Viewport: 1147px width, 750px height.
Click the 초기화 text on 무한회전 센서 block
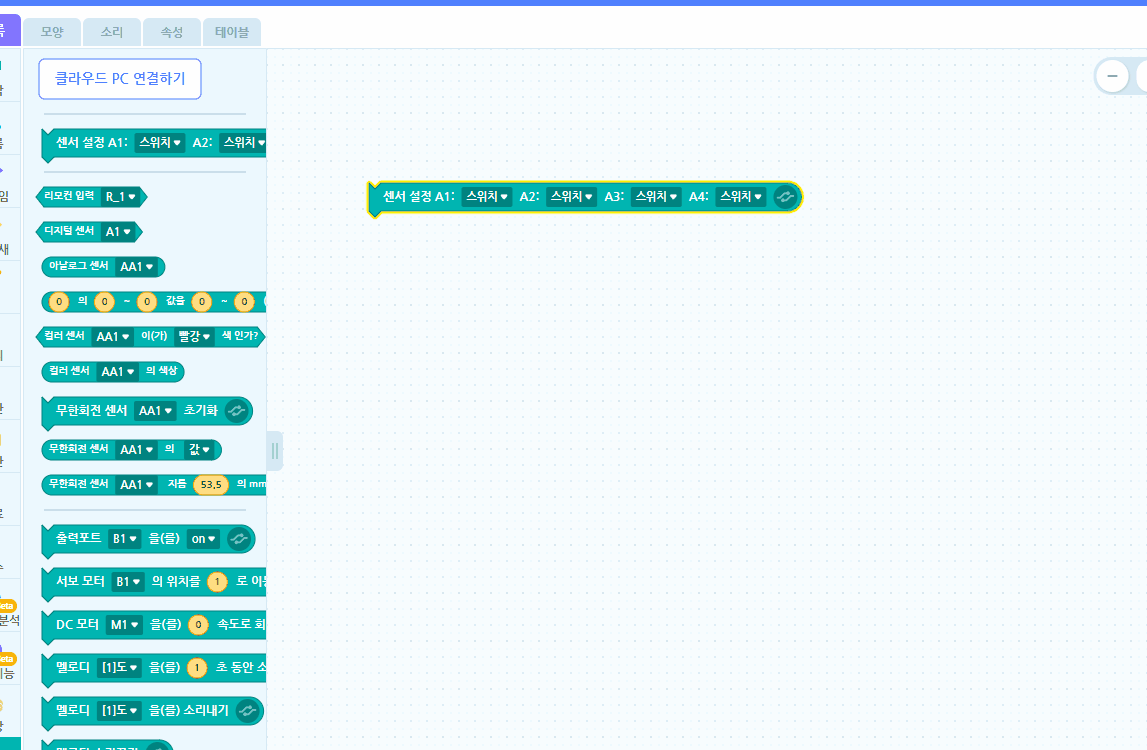200,410
